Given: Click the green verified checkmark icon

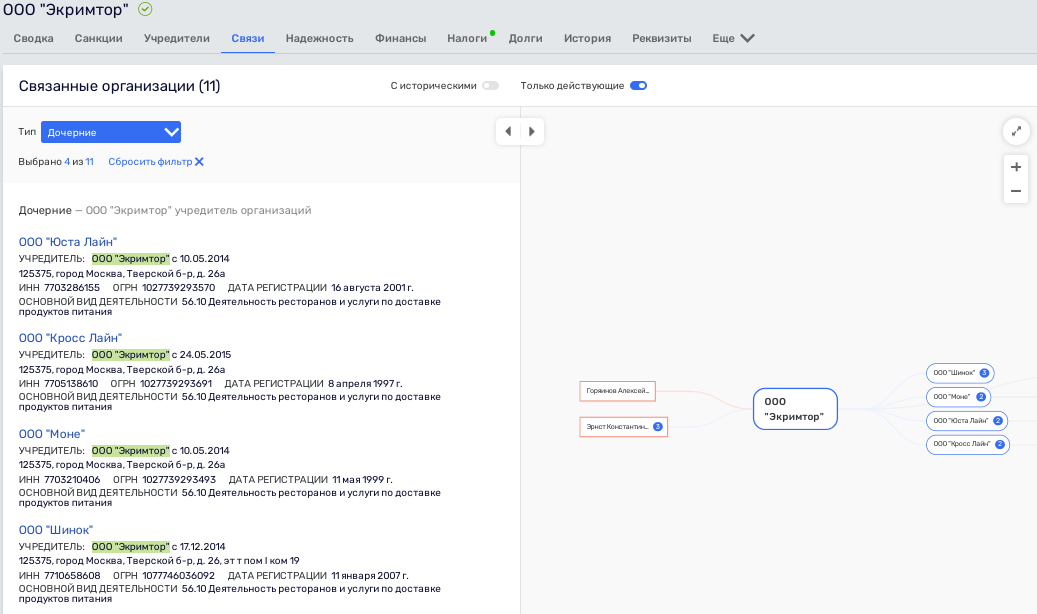Looking at the screenshot, I should tap(145, 9).
